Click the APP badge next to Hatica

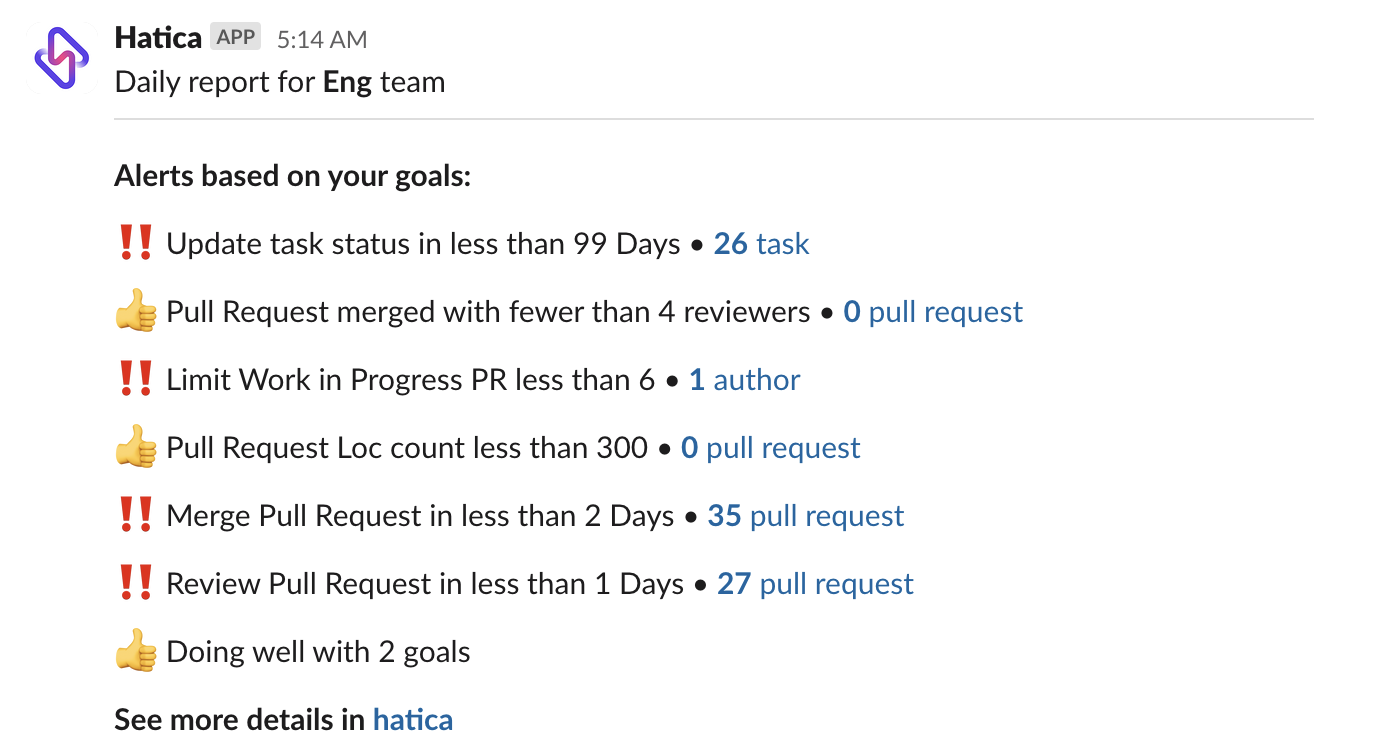pyautogui.click(x=236, y=38)
